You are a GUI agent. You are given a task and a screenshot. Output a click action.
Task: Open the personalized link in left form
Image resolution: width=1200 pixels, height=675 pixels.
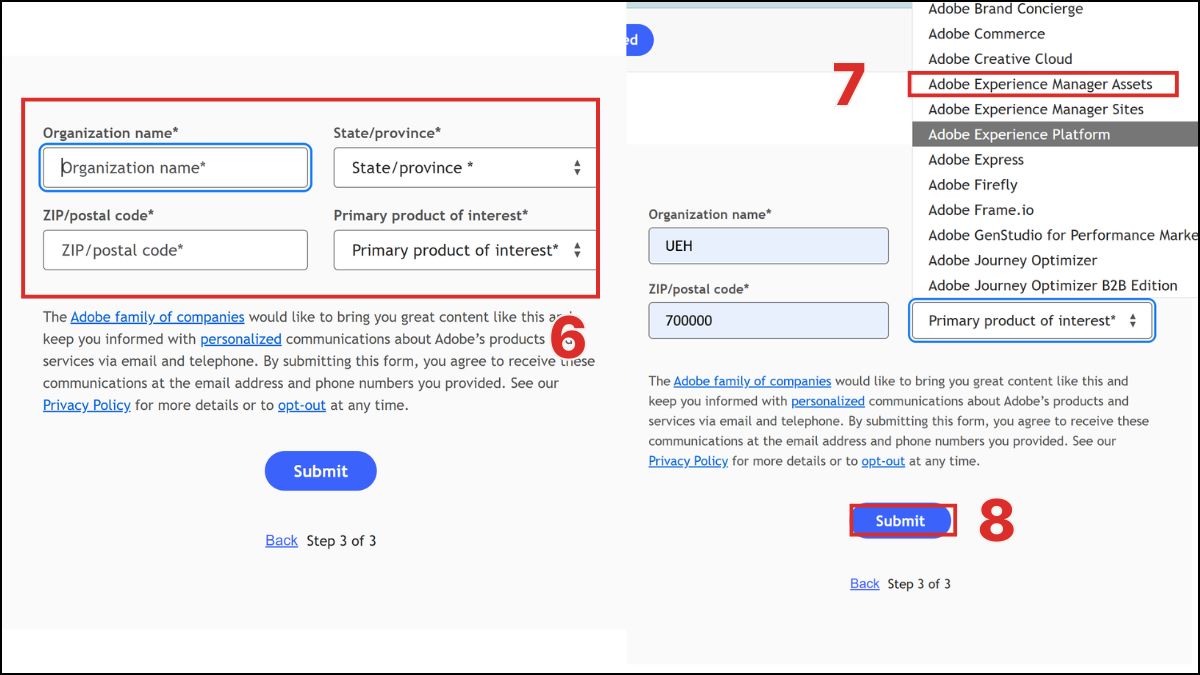pos(241,339)
